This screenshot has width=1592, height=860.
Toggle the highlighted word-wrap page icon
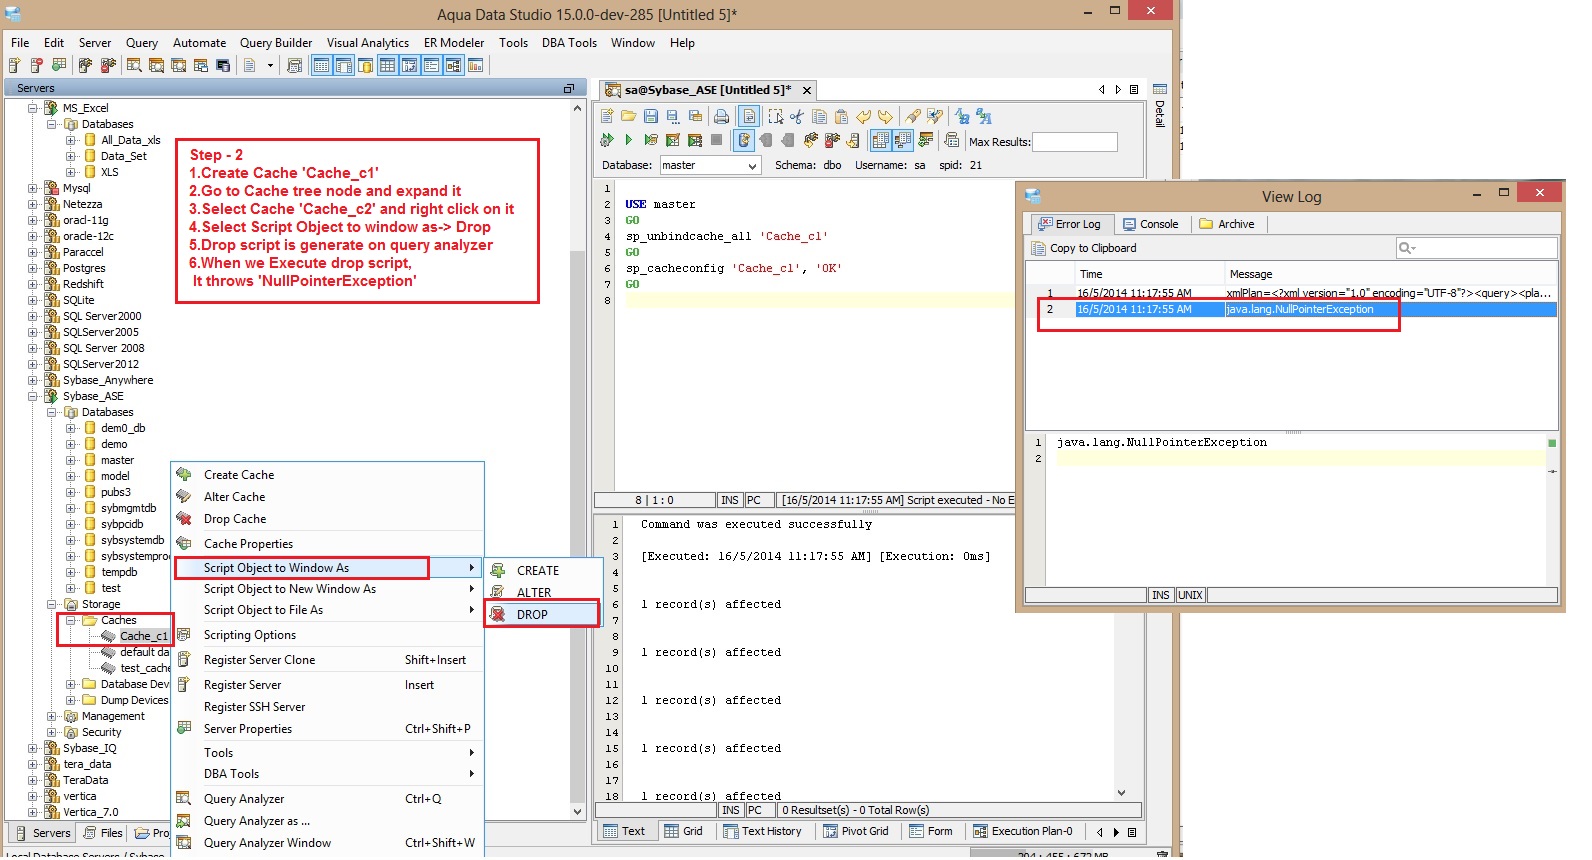pyautogui.click(x=749, y=116)
